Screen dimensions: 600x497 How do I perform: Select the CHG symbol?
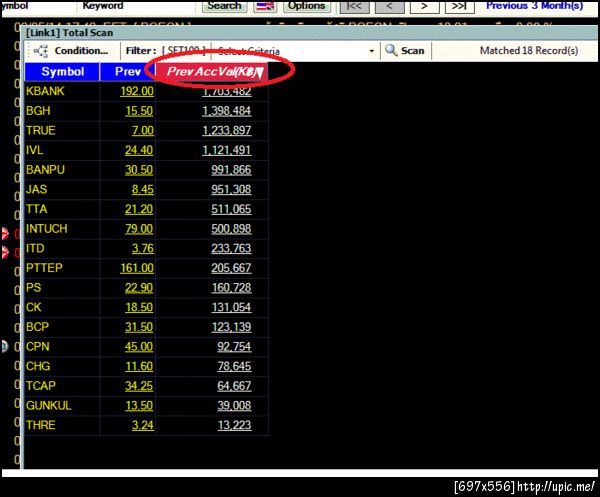pos(38,366)
